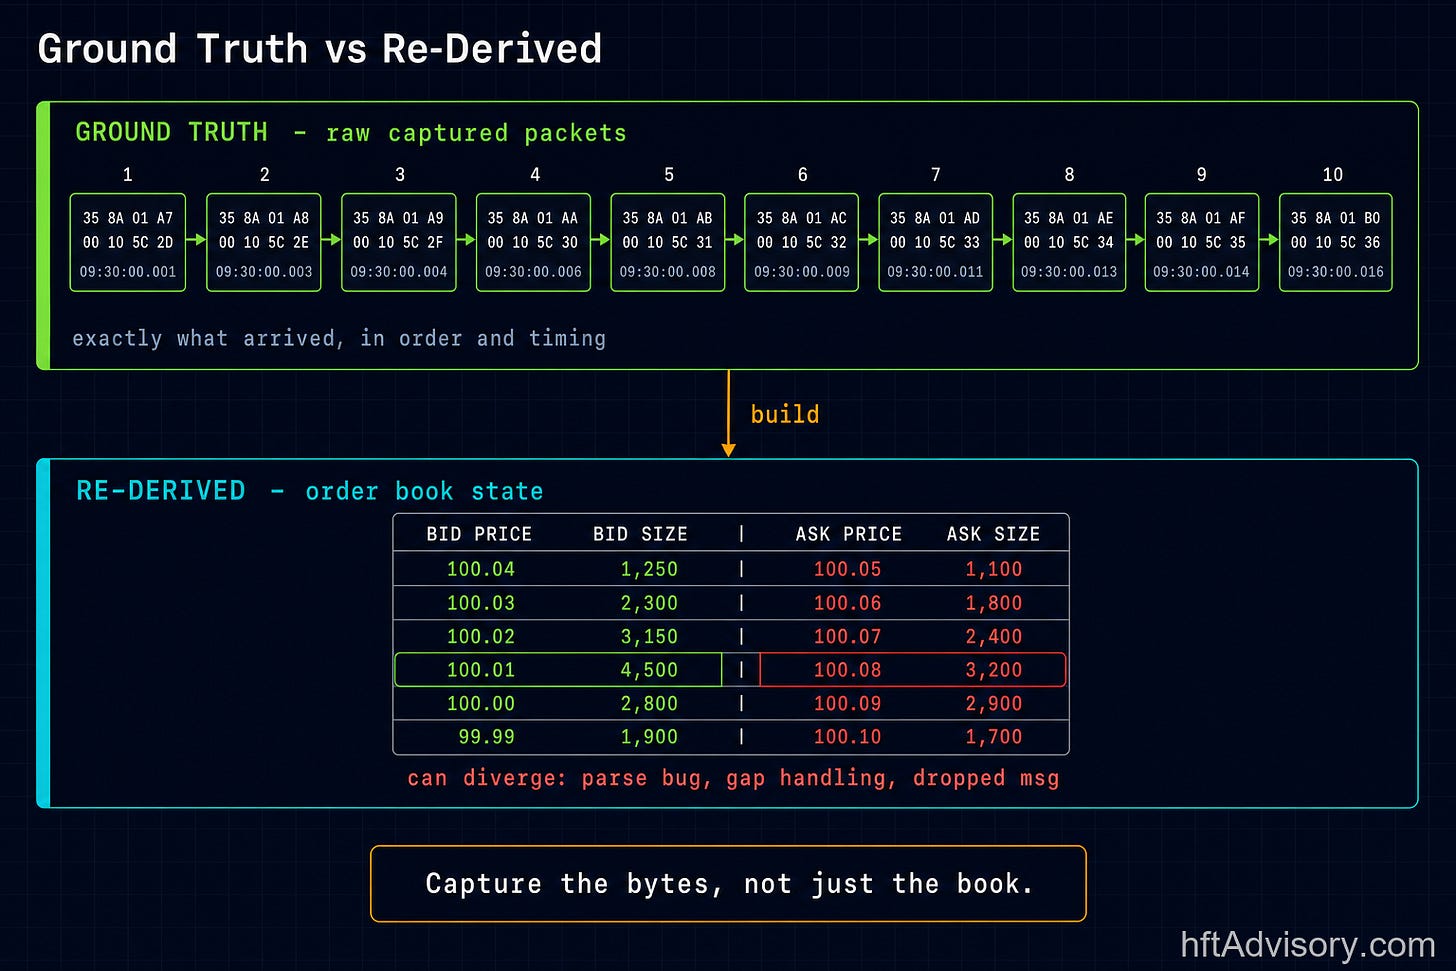Screen dimensions: 1456x971
Task: Select ask price 100.07
Action: [848, 636]
